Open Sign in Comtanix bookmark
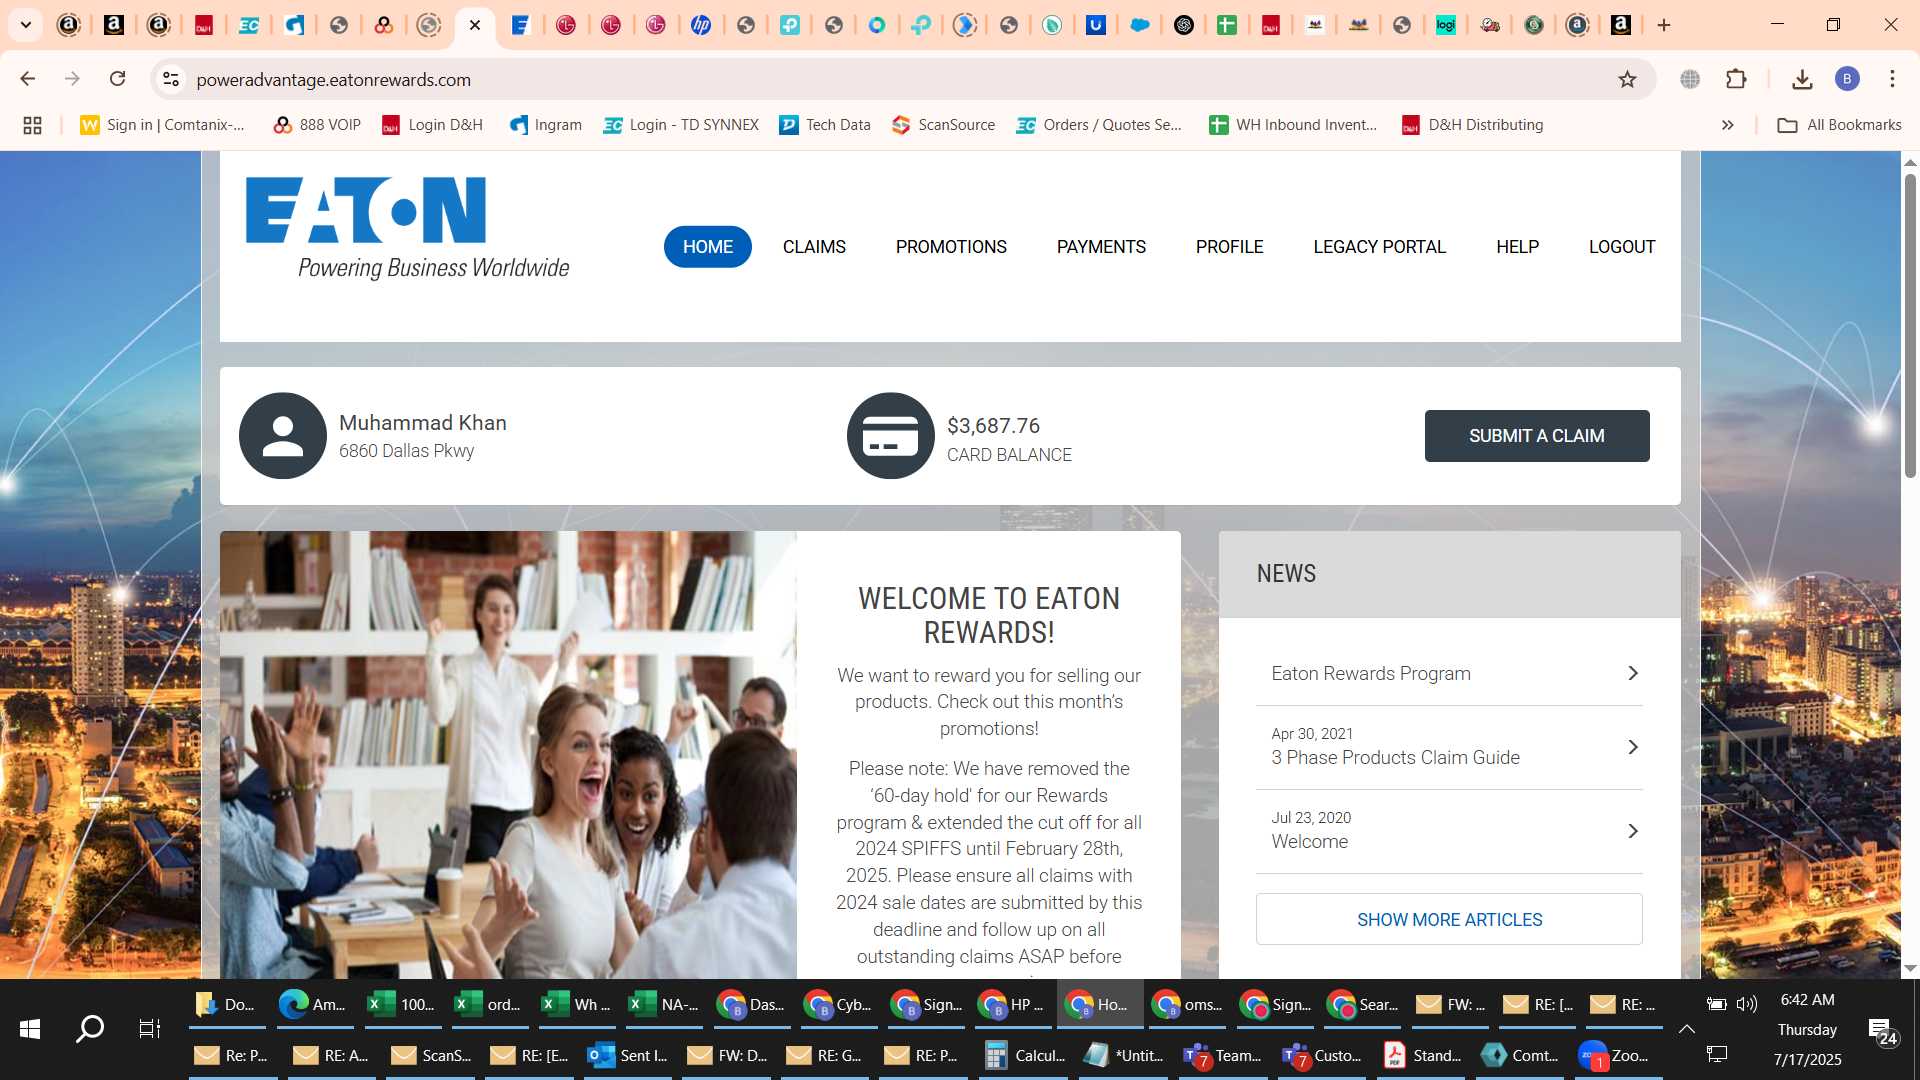This screenshot has height=1080, width=1920. tap(163, 125)
